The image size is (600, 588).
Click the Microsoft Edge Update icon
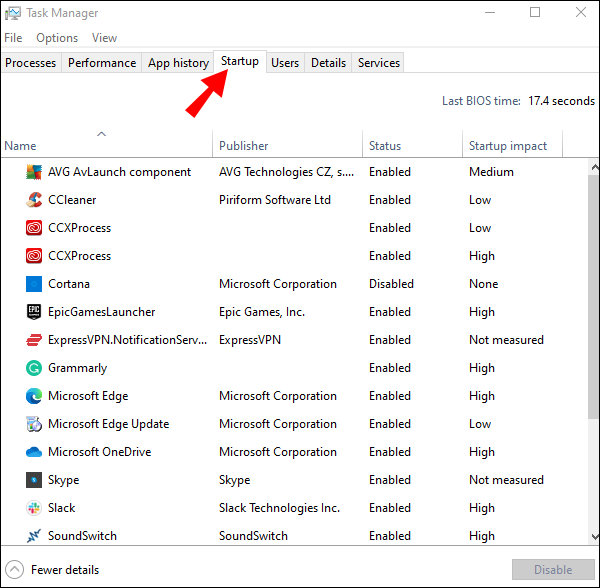coord(34,424)
